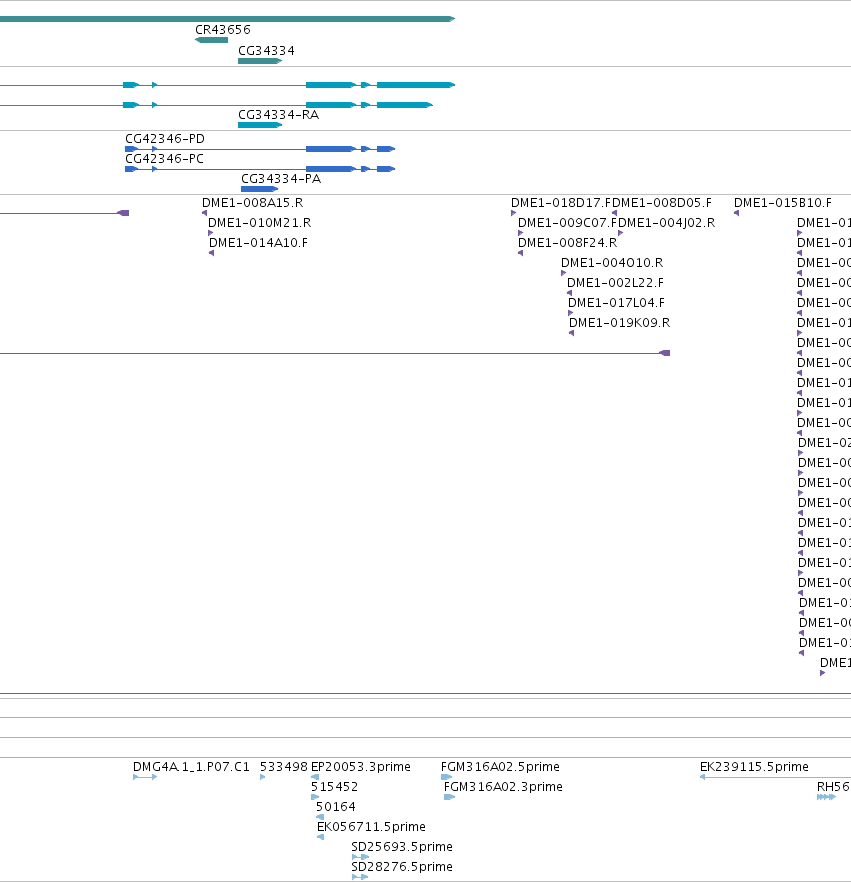851x882 pixels.
Task: Select the DME1-004O10.R feature label
Action: coord(612,263)
